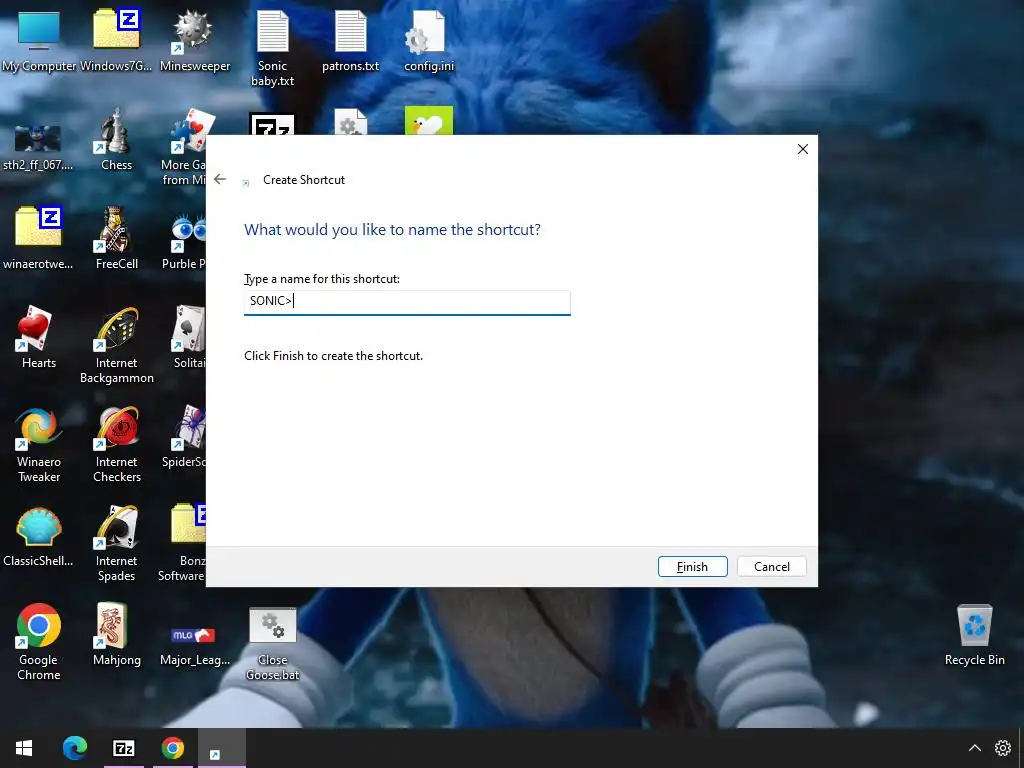Show hidden system tray icons
This screenshot has height=768, width=1024.
[x=974, y=748]
